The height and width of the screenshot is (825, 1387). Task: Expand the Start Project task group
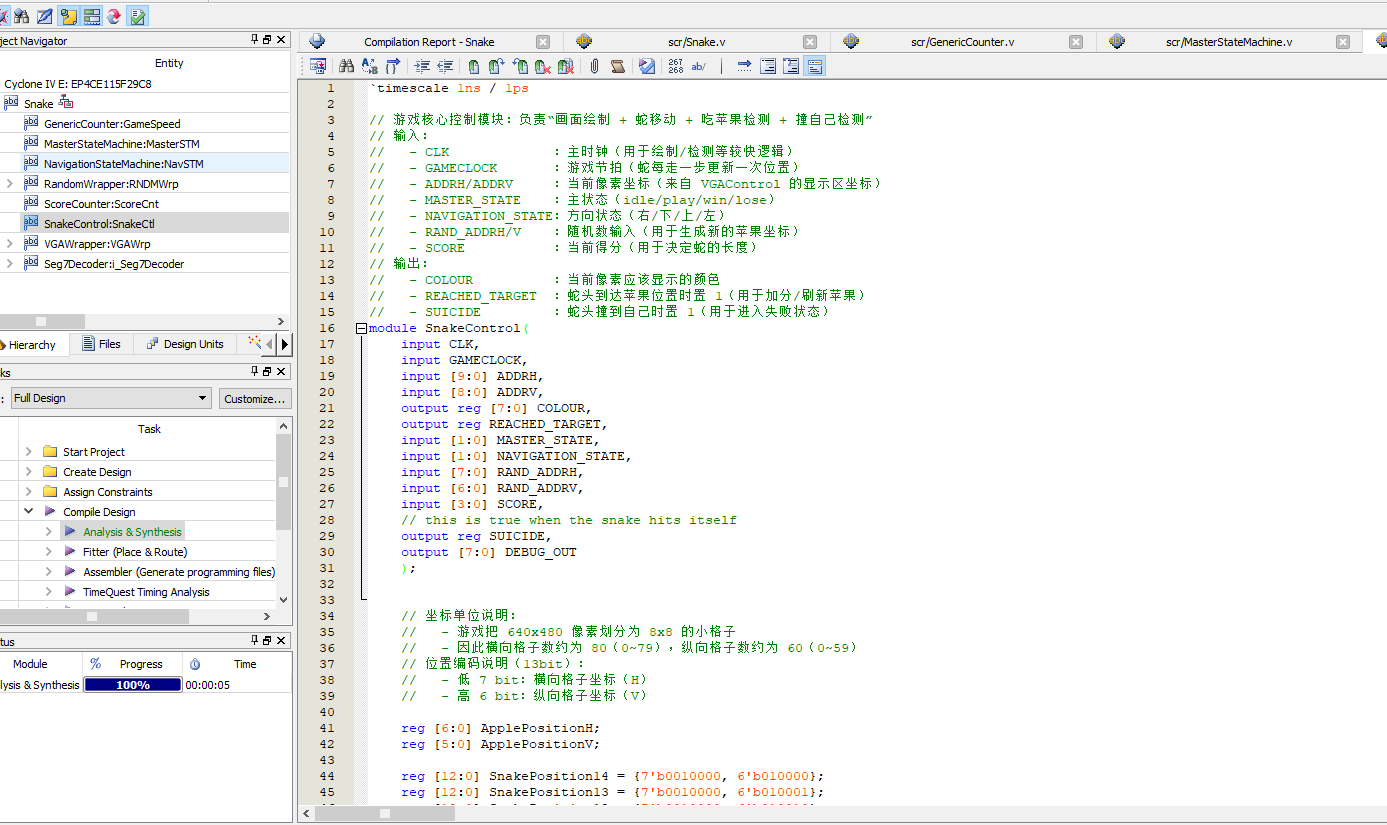(28, 452)
